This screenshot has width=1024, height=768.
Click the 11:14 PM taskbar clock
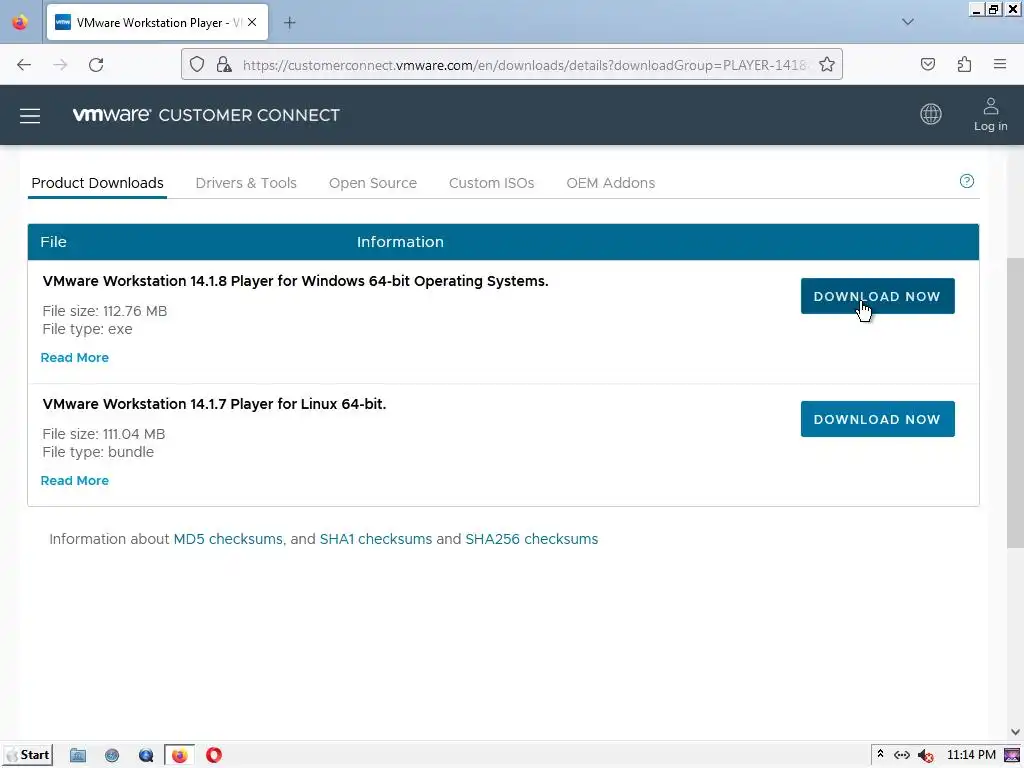pos(971,755)
